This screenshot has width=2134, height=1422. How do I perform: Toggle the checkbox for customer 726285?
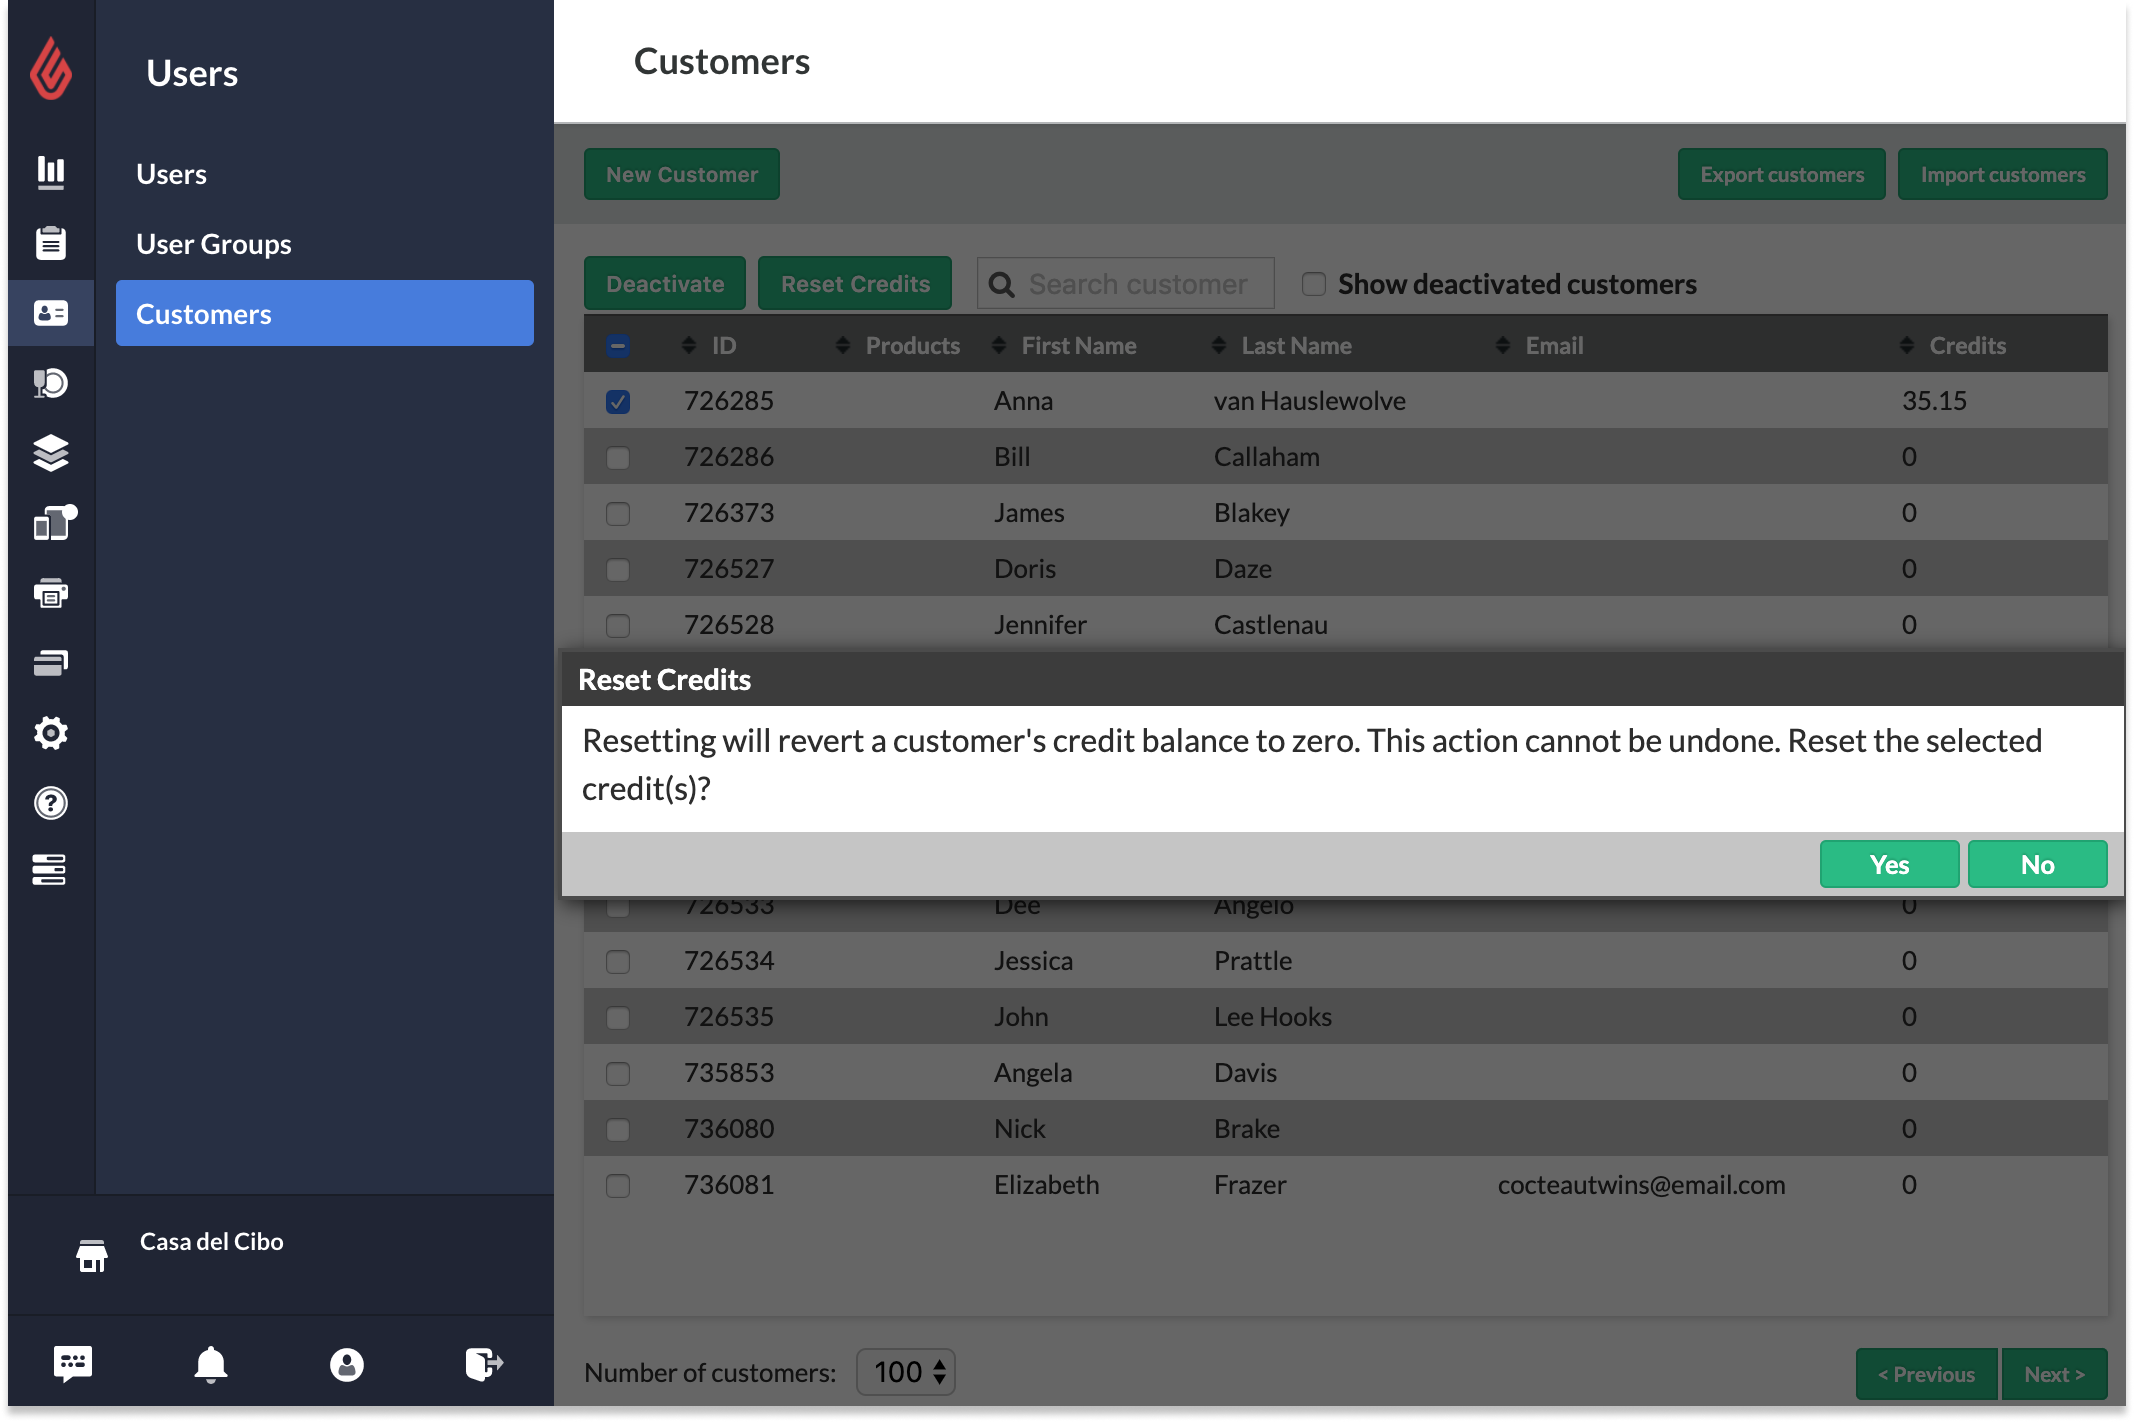pos(617,402)
